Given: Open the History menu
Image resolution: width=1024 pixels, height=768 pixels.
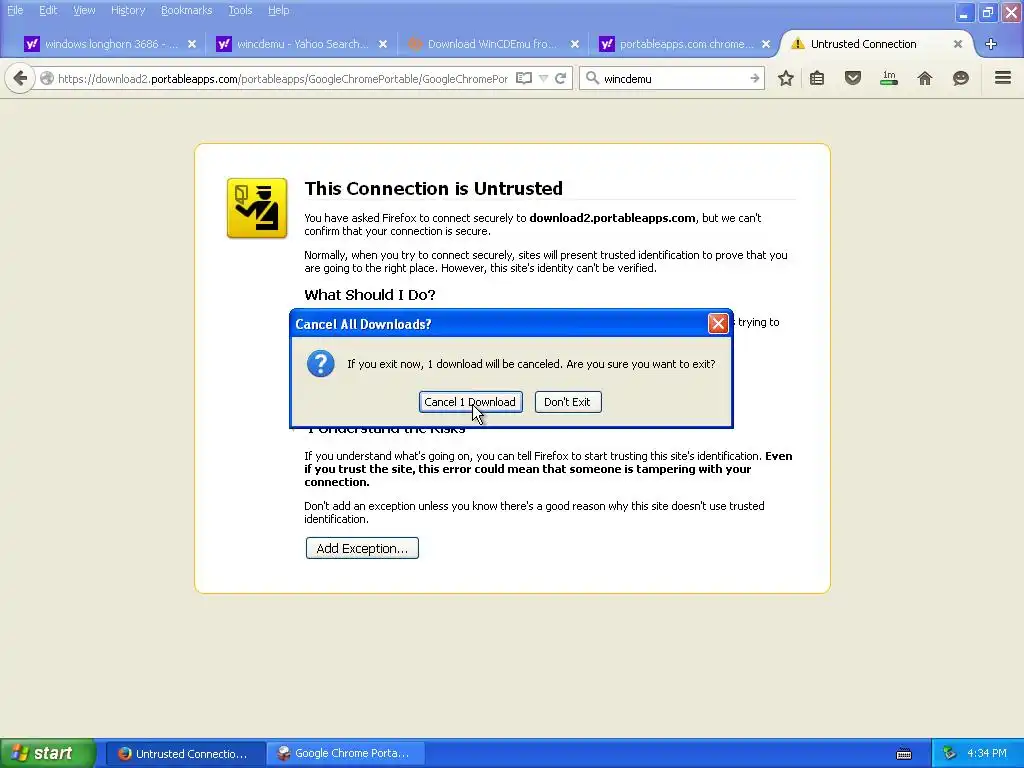Looking at the screenshot, I should tap(128, 10).
